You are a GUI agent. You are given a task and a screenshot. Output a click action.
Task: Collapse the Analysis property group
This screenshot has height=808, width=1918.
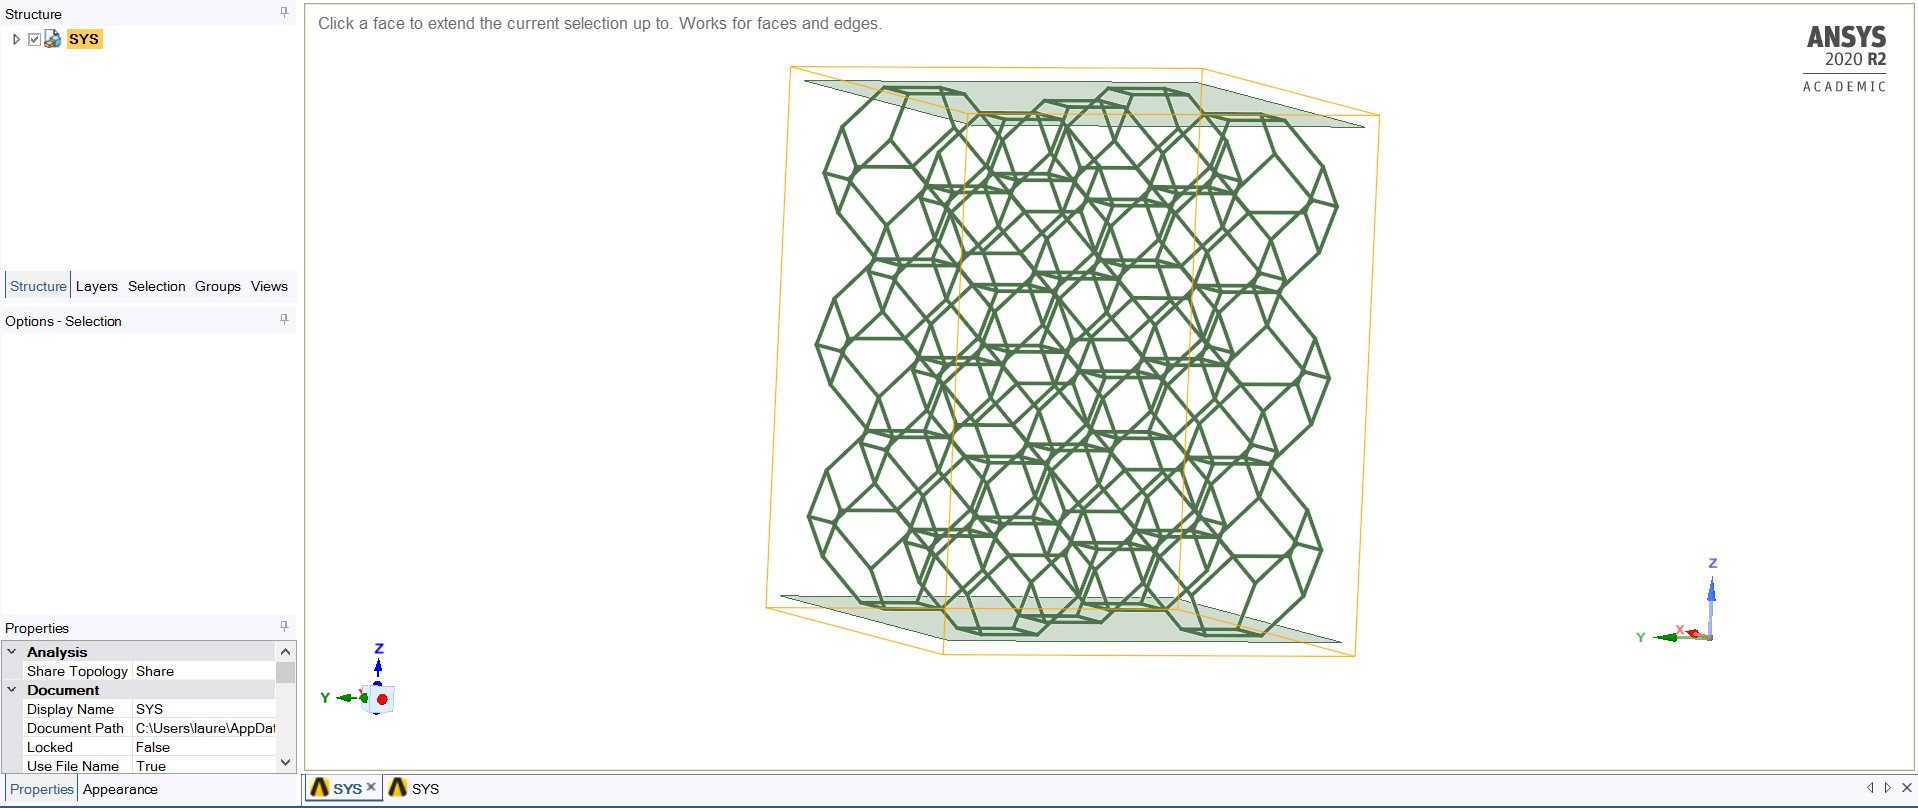click(12, 652)
